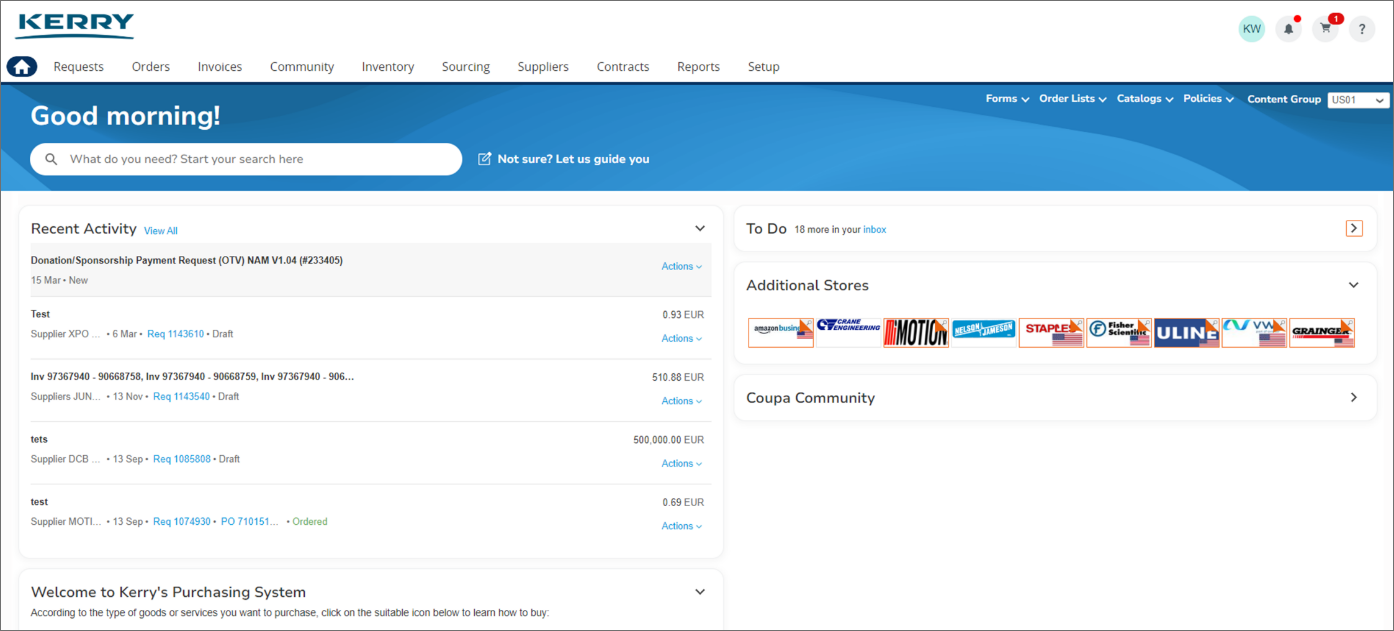
Task: Open the notifications bell icon
Action: [x=1288, y=29]
